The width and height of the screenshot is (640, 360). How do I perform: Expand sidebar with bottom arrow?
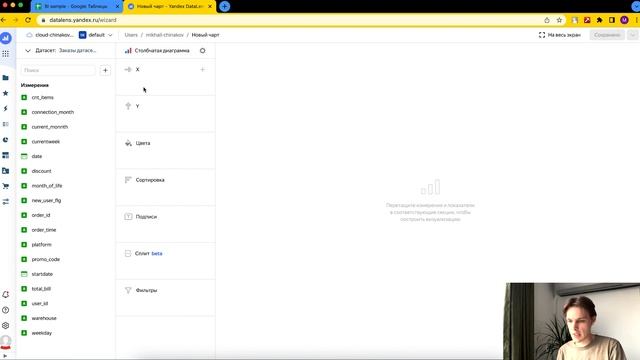point(5,356)
